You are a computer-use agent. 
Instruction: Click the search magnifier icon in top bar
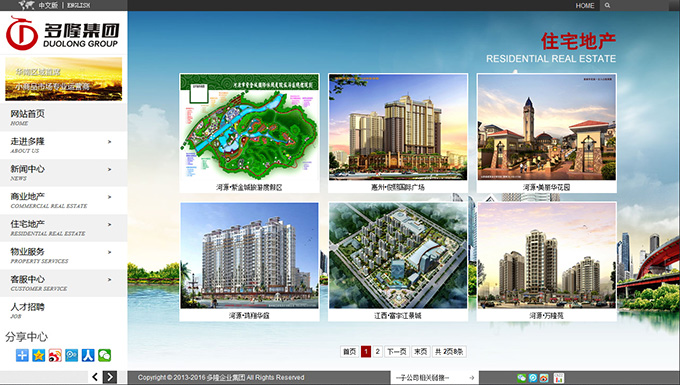[607, 6]
